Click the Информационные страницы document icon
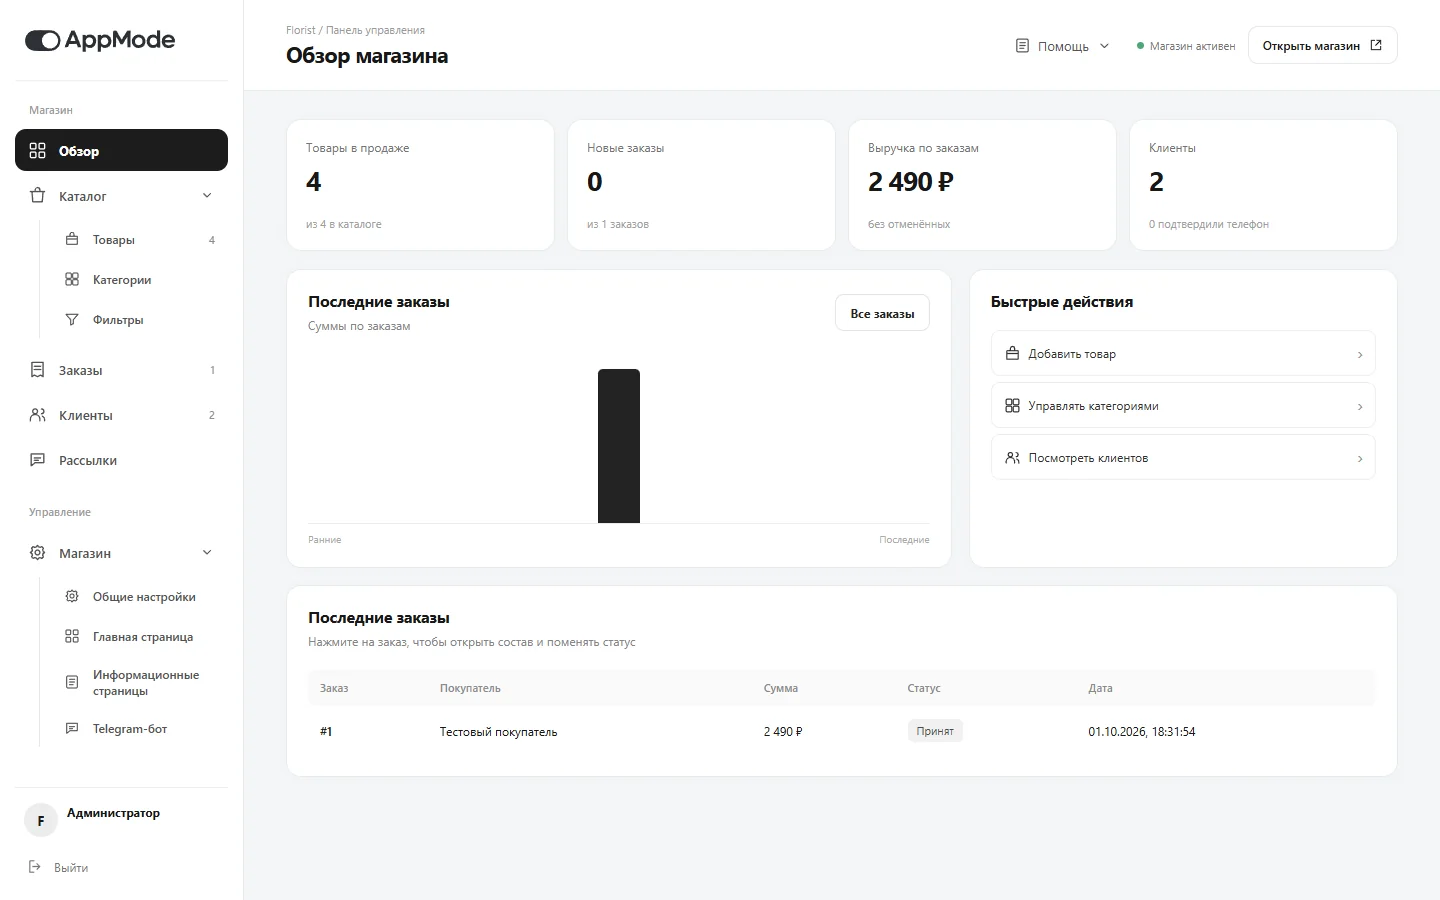The width and height of the screenshot is (1440, 900). pos(72,682)
